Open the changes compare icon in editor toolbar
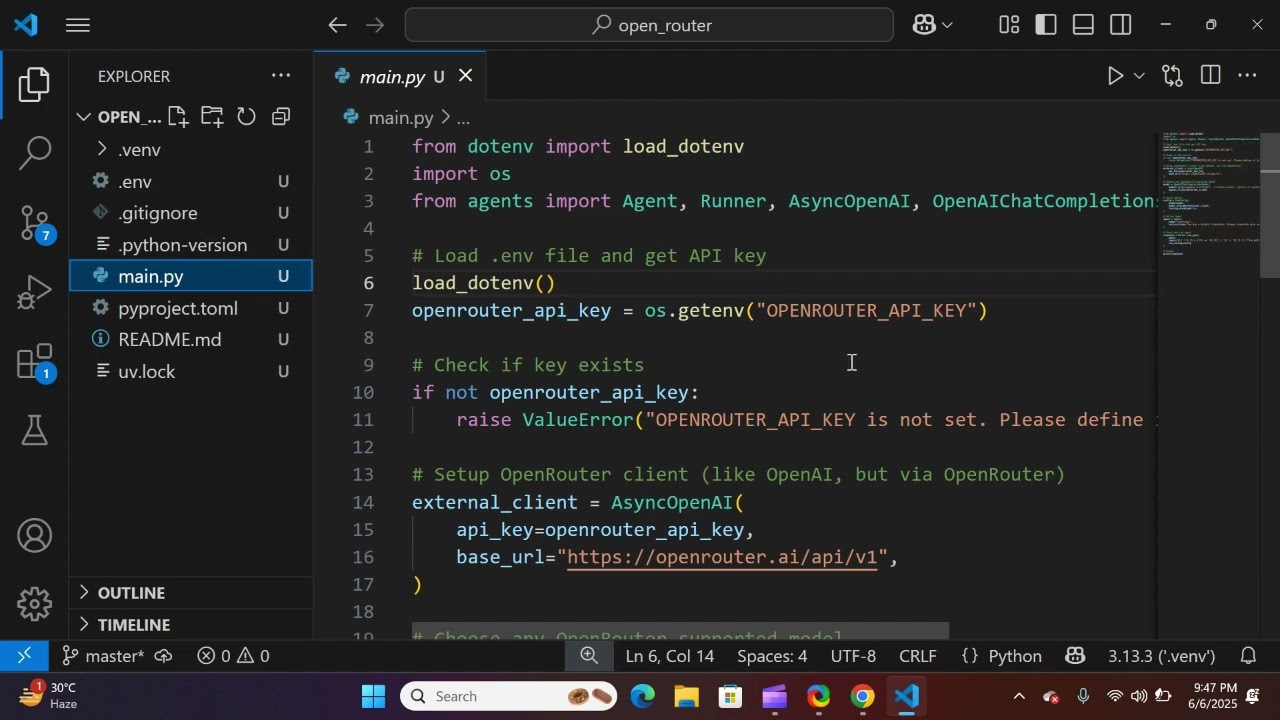This screenshot has width=1280, height=720. click(1172, 76)
